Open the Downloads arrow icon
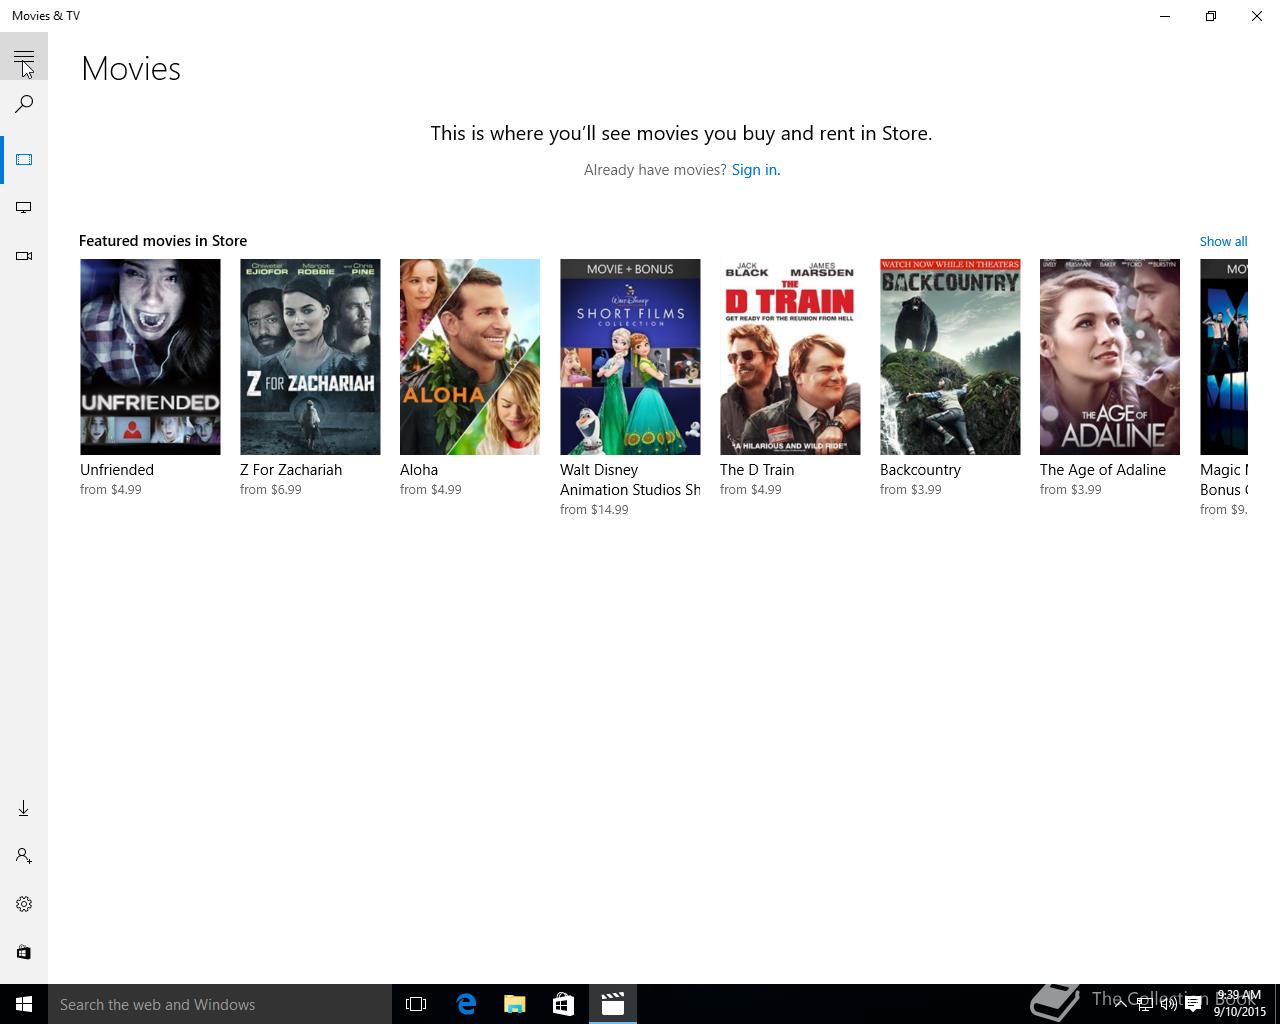The image size is (1280, 1024). coord(24,808)
